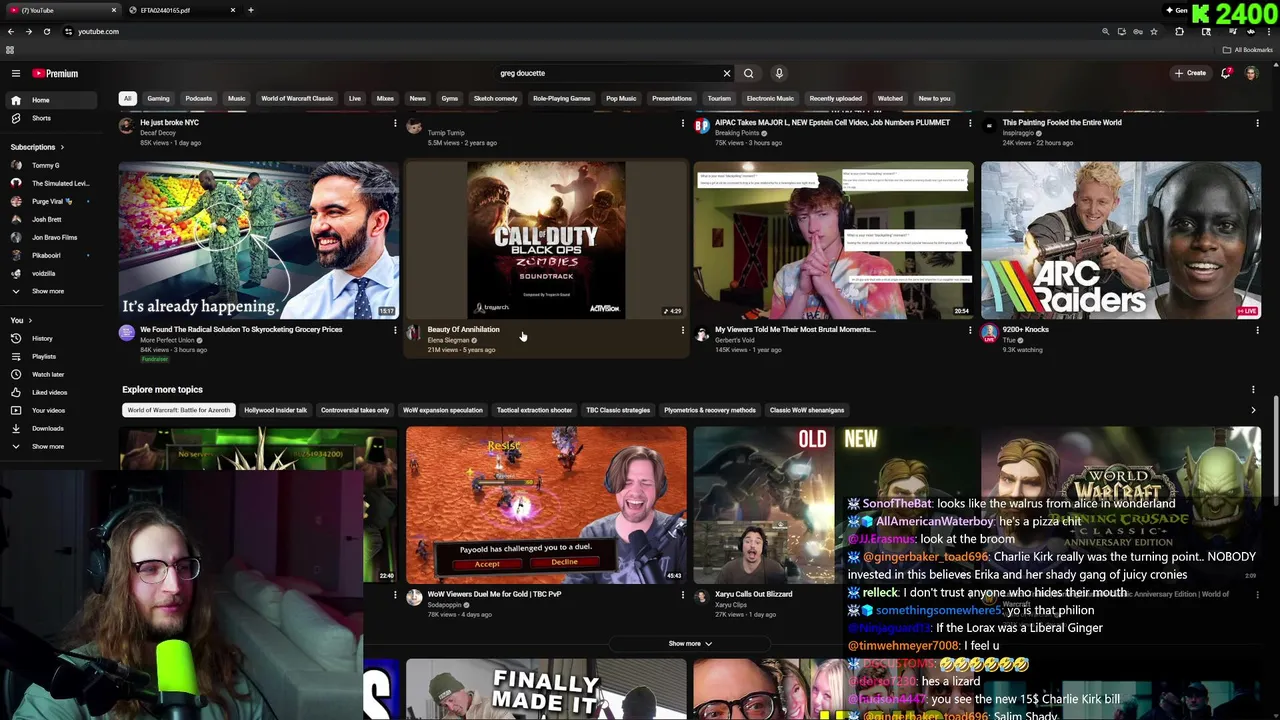Select the Tactical extraction shooter topic chip
The height and width of the screenshot is (720, 1280).
pos(534,410)
